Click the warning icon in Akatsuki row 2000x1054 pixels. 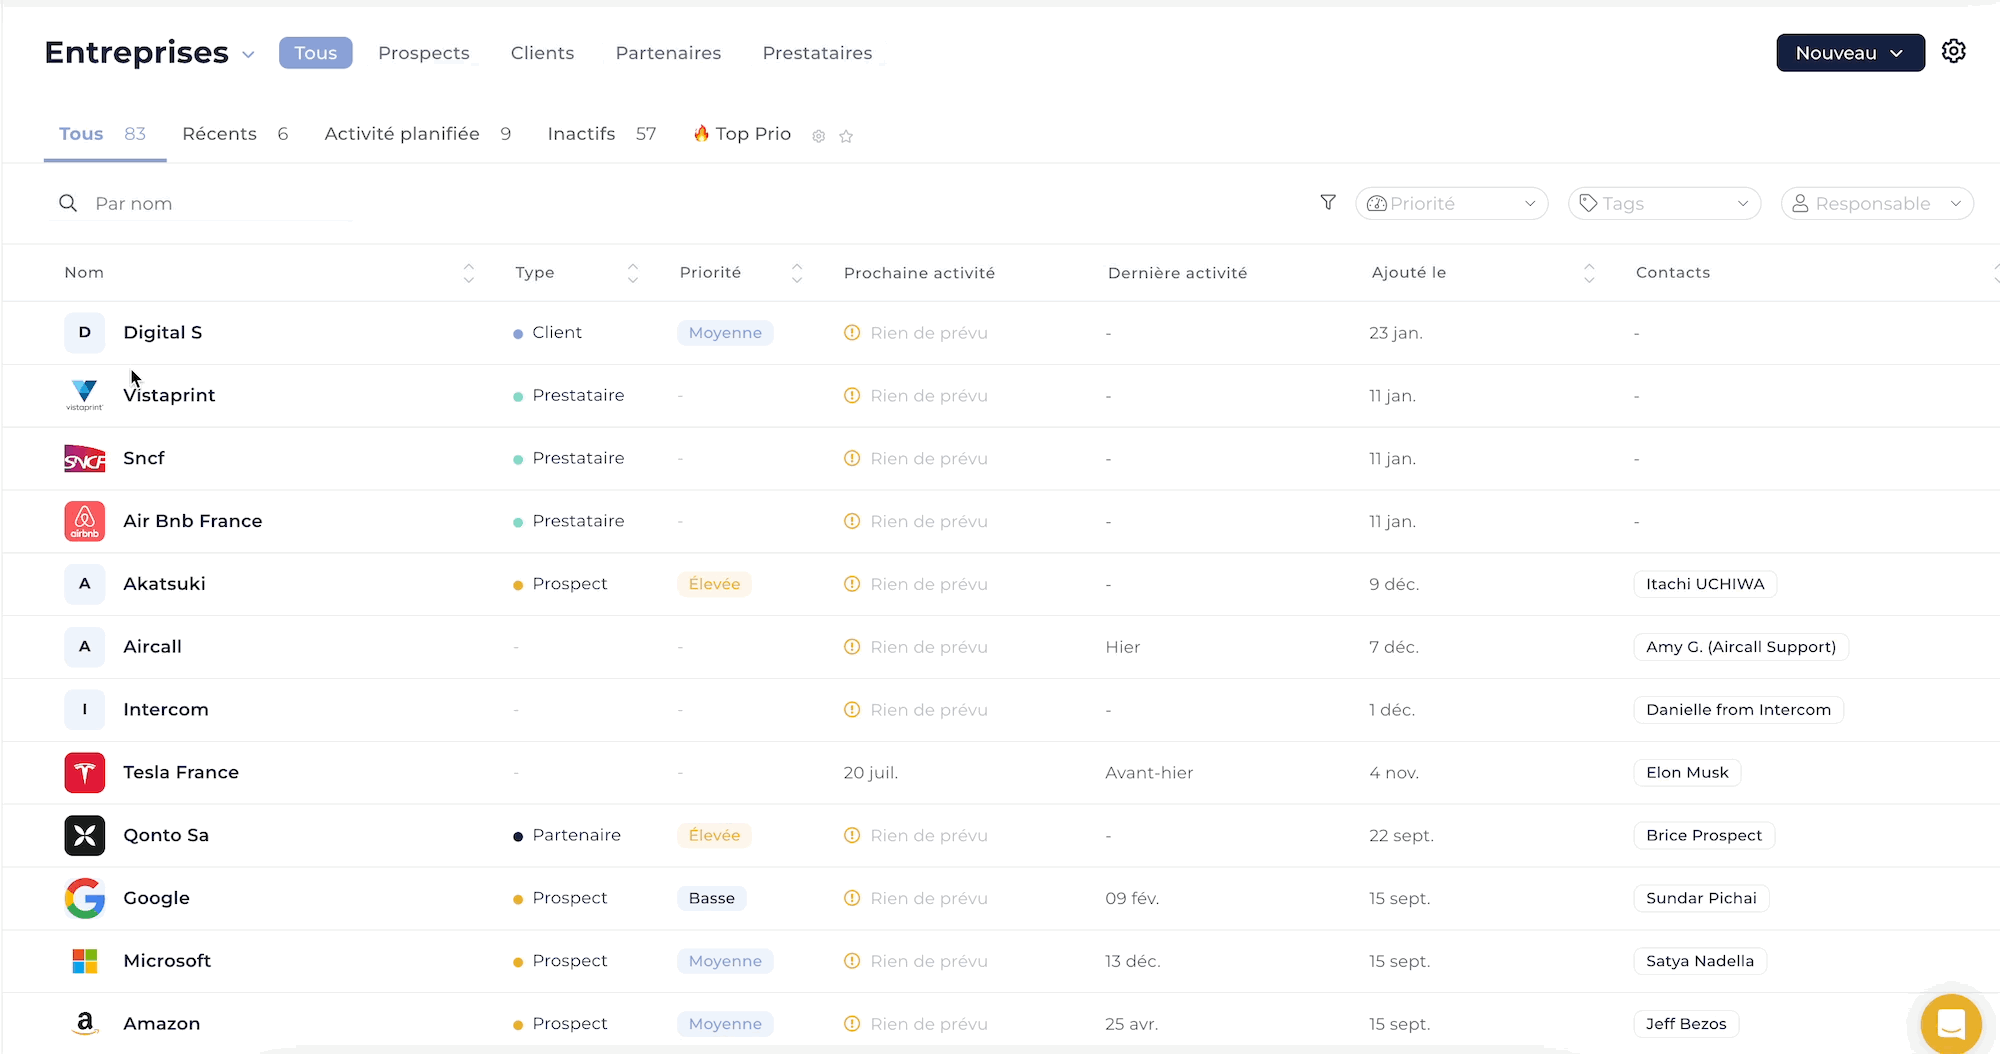(852, 584)
